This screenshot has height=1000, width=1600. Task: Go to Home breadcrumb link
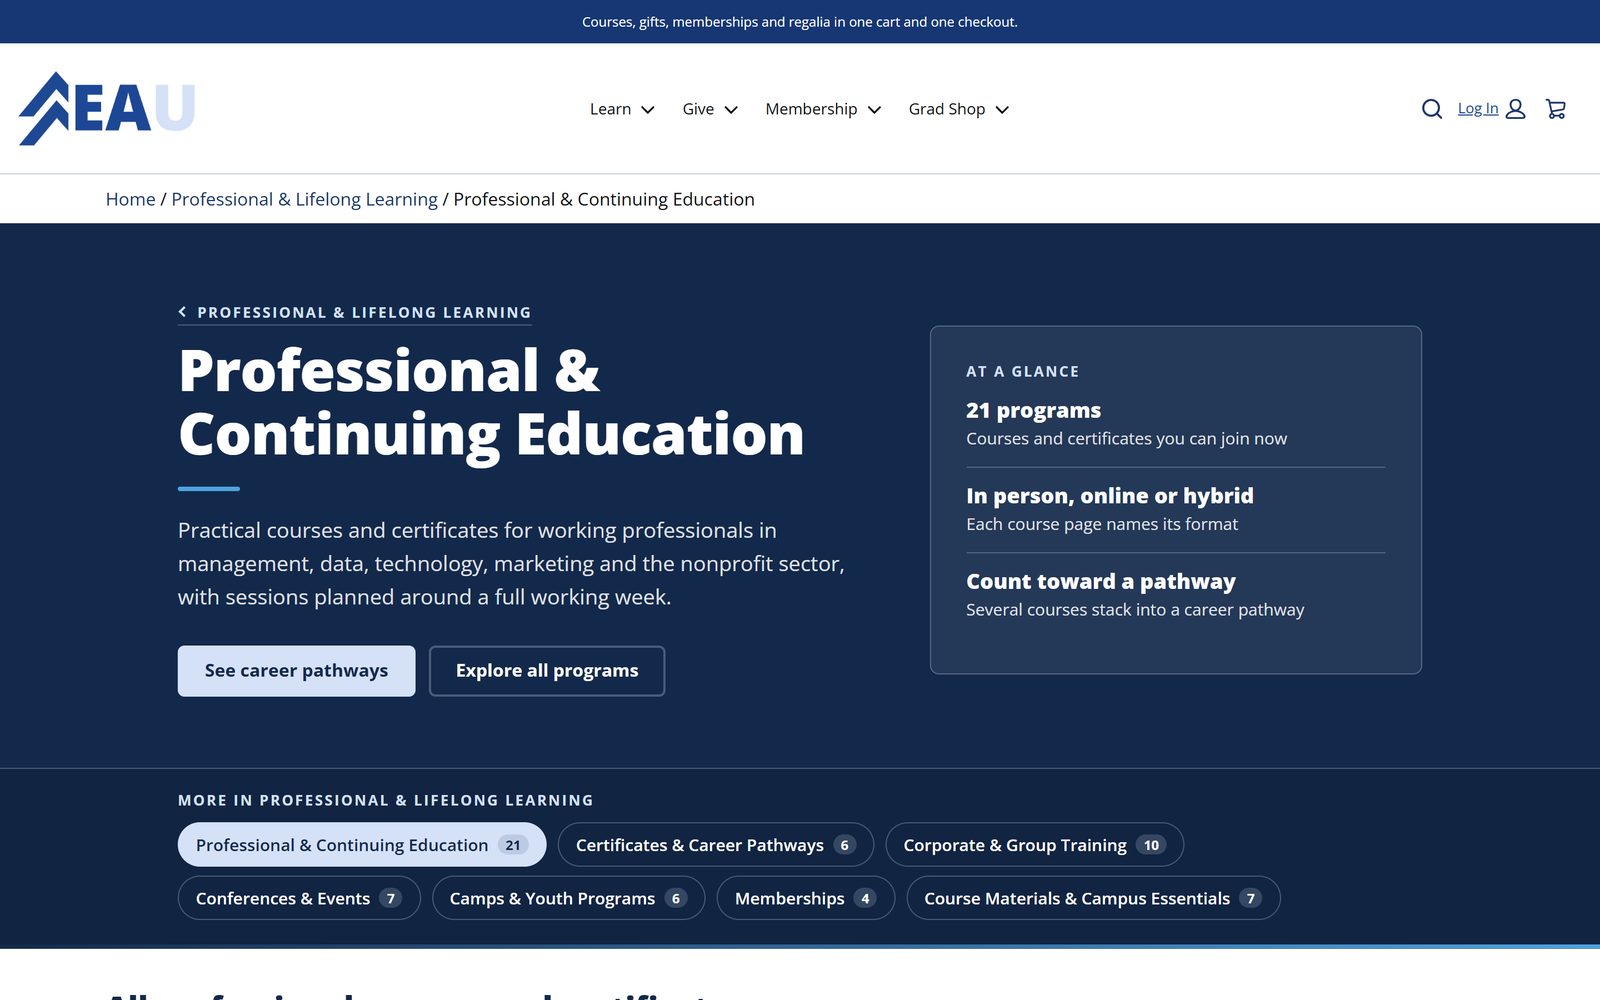(131, 199)
